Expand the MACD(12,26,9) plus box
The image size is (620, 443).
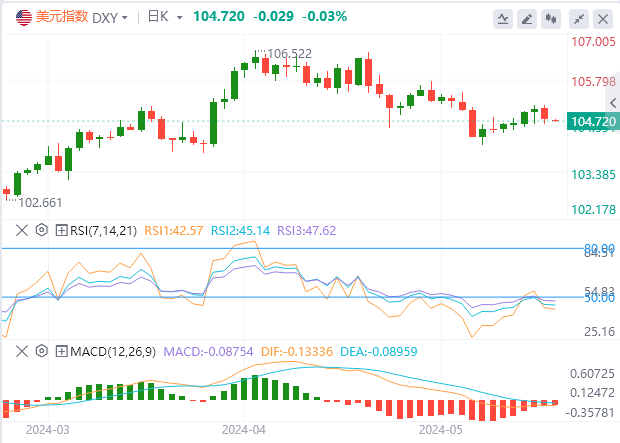tap(62, 351)
